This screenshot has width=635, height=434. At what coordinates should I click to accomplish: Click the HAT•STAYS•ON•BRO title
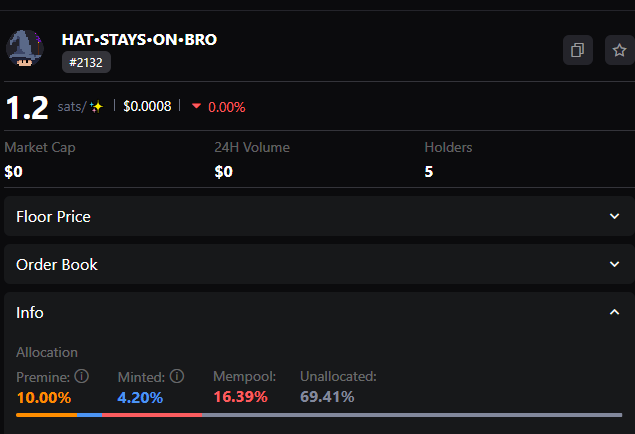[139, 40]
